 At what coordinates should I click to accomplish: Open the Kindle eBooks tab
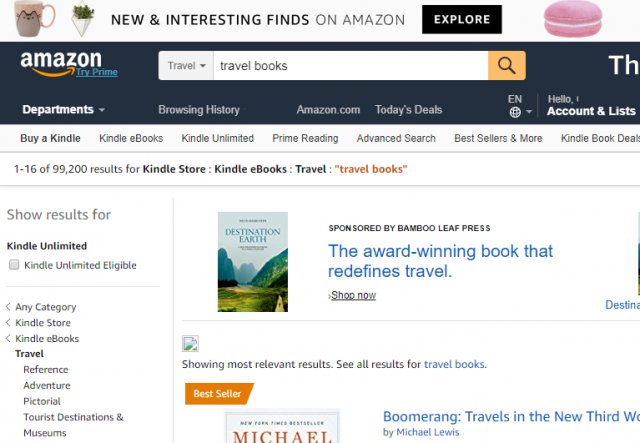click(x=131, y=138)
